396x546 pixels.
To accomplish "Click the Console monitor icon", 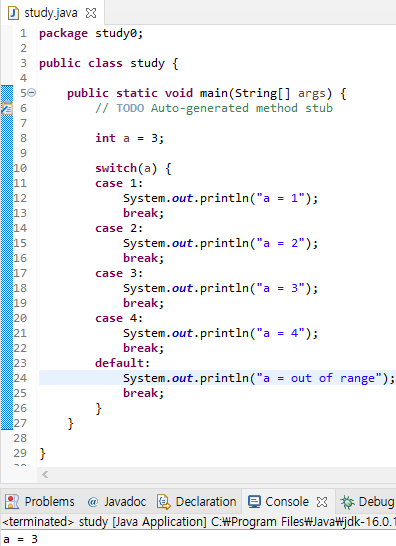I will [254, 502].
